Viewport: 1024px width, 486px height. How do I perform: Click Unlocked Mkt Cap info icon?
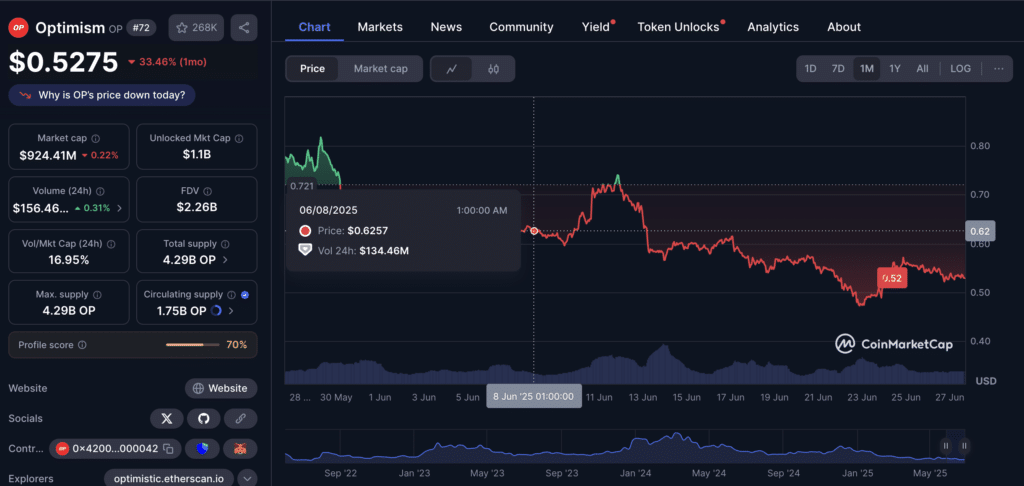pos(239,138)
